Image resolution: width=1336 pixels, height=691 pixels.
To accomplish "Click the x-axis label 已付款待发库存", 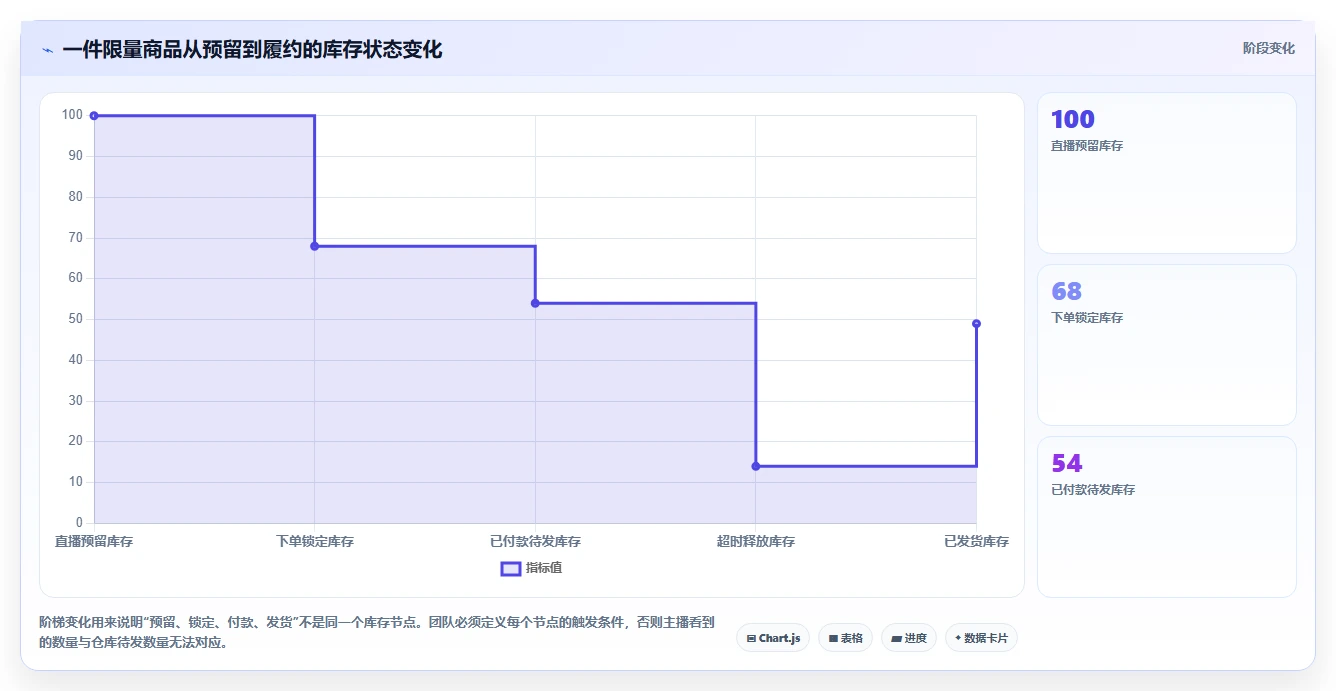I will click(535, 541).
